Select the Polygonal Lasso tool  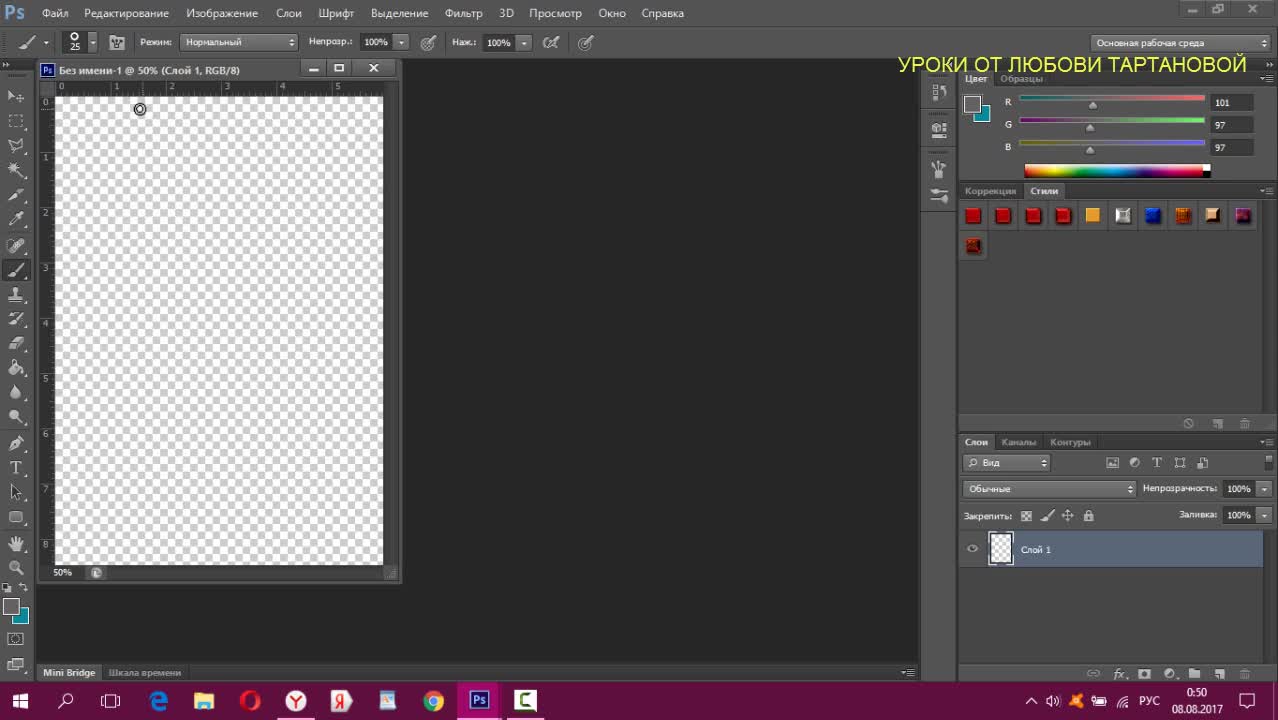coord(16,146)
